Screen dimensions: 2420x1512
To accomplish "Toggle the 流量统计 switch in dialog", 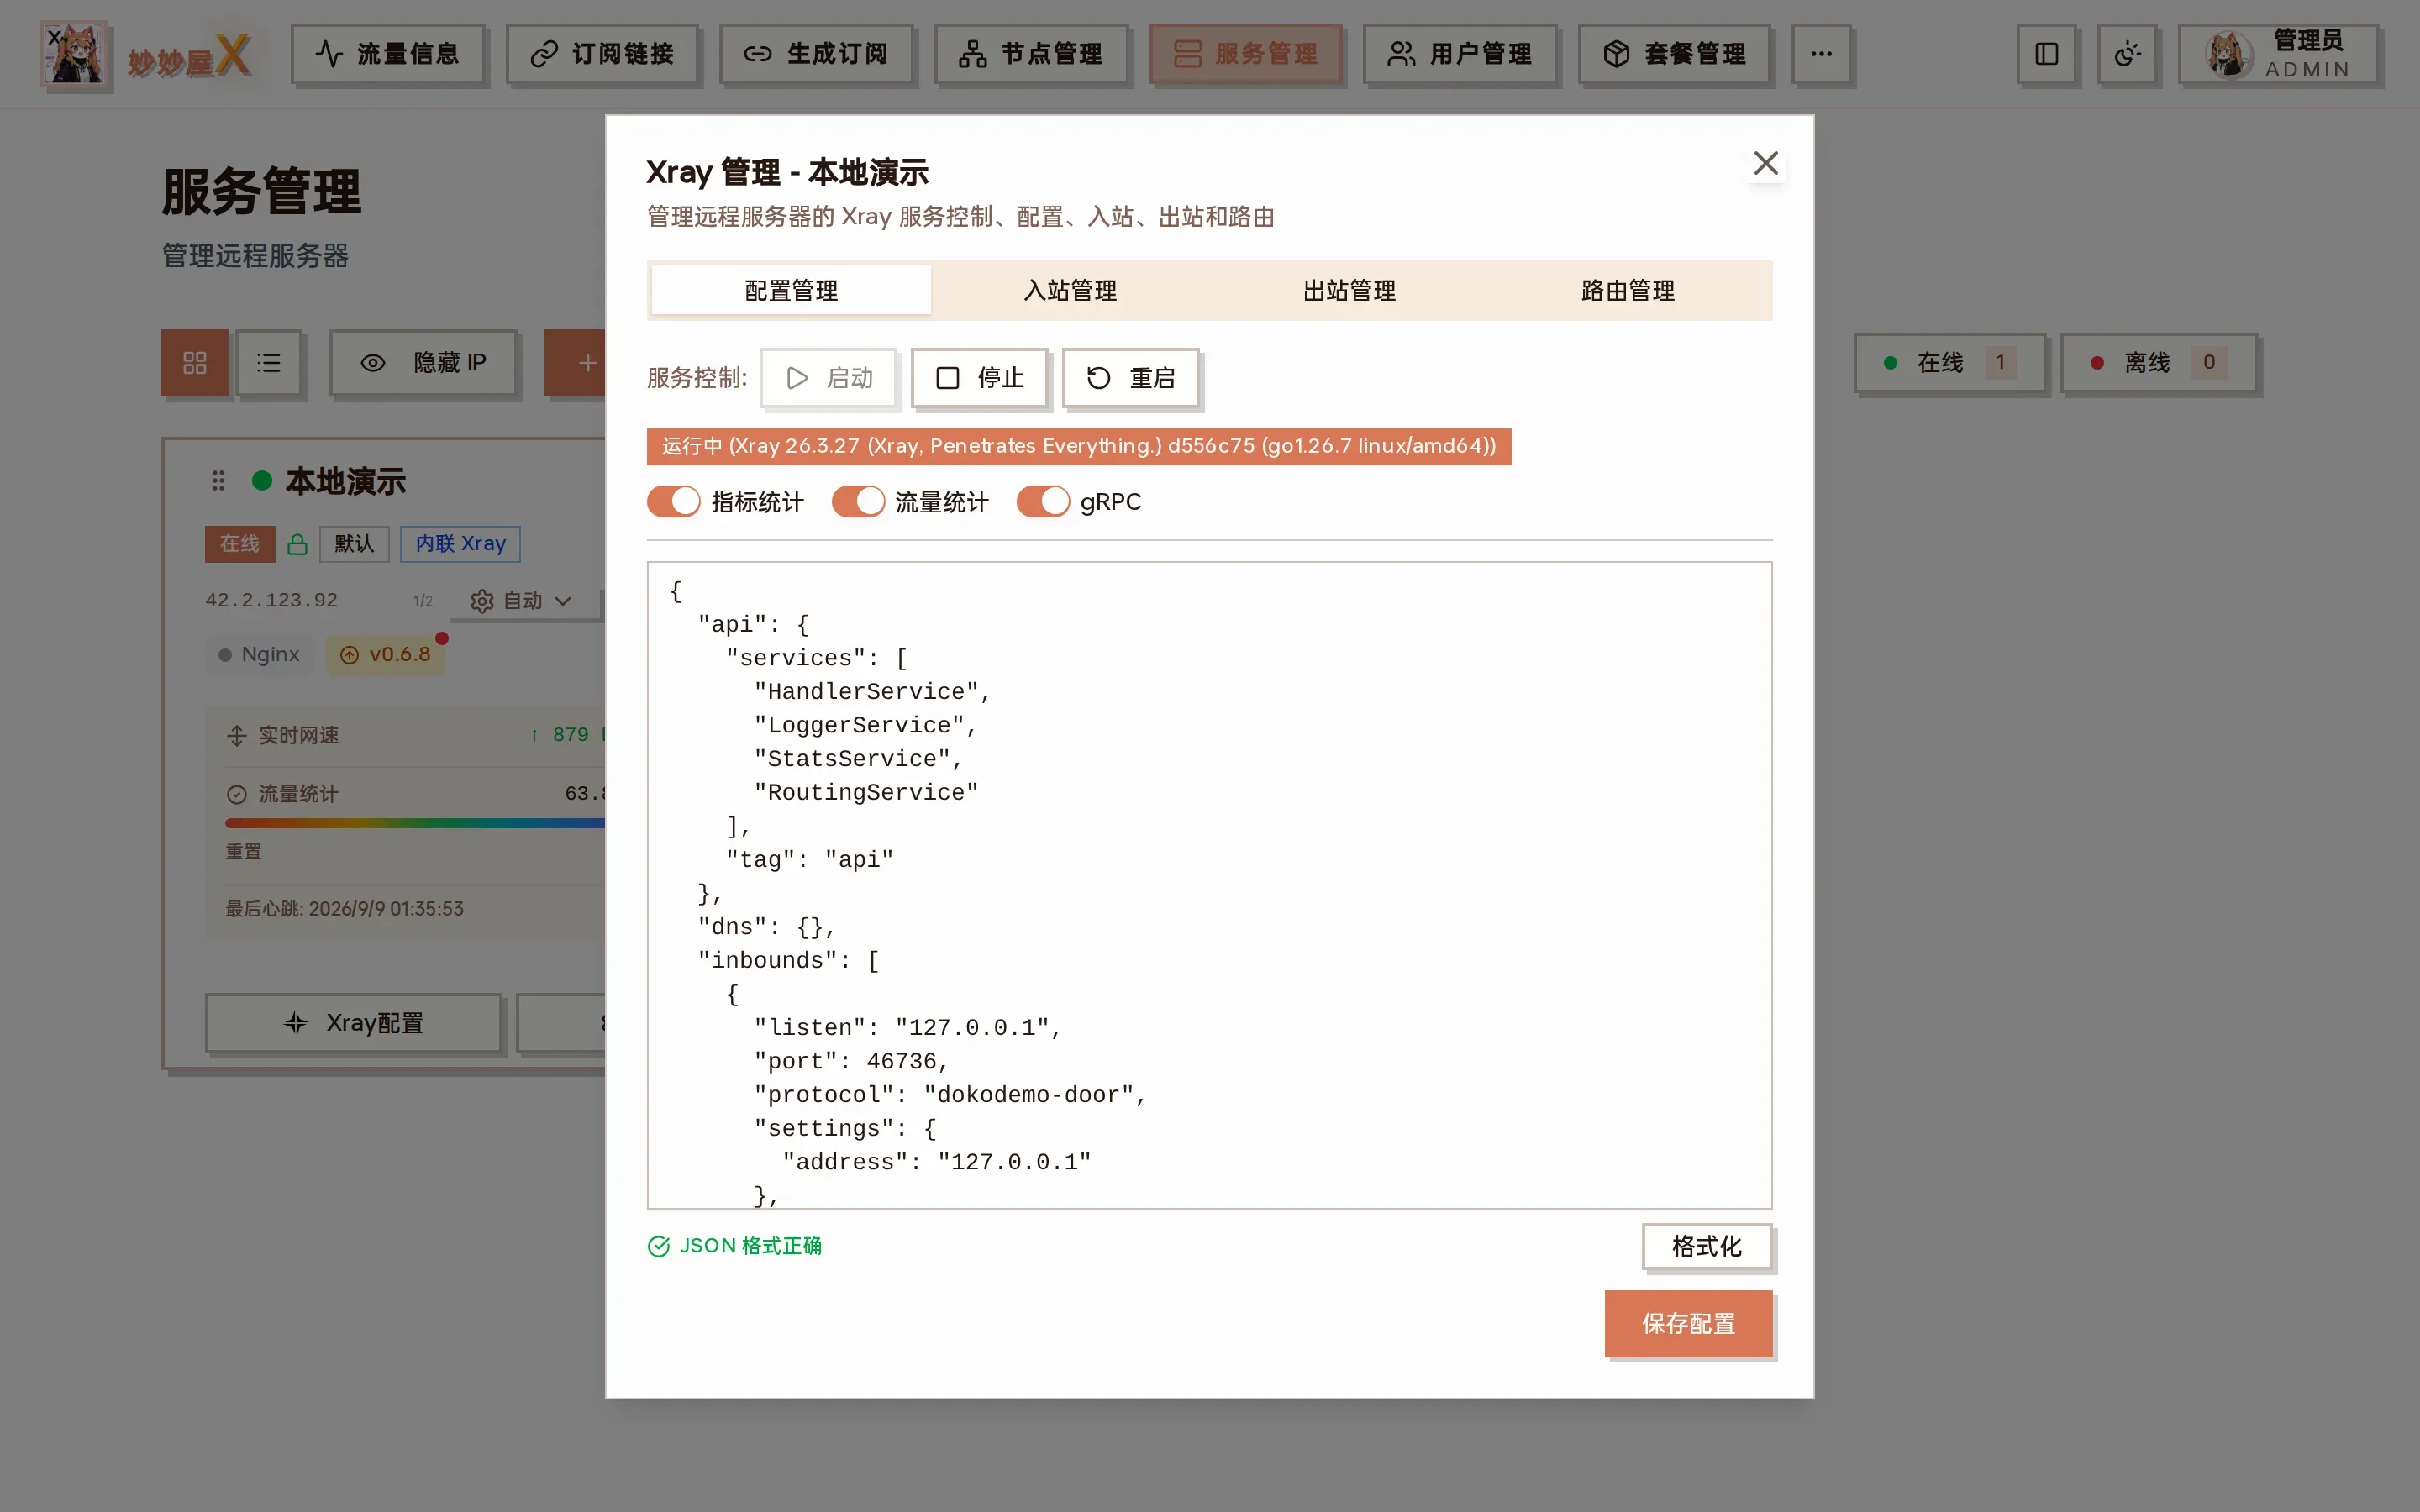I will pyautogui.click(x=858, y=502).
